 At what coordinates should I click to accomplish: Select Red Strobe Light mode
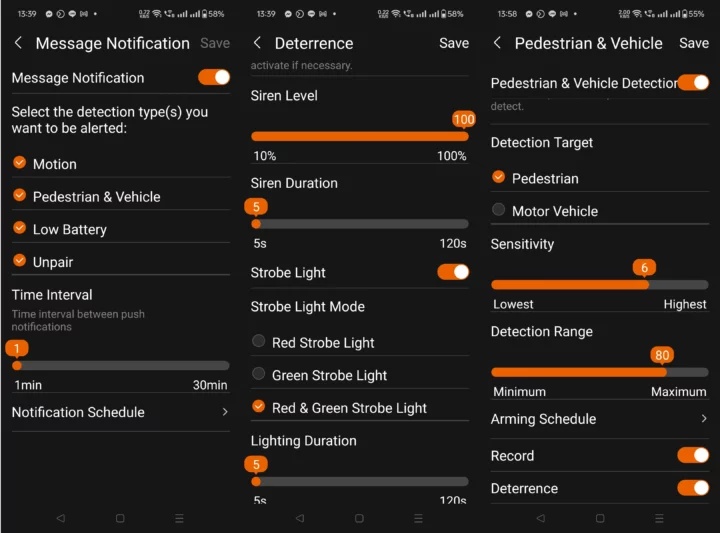click(259, 342)
